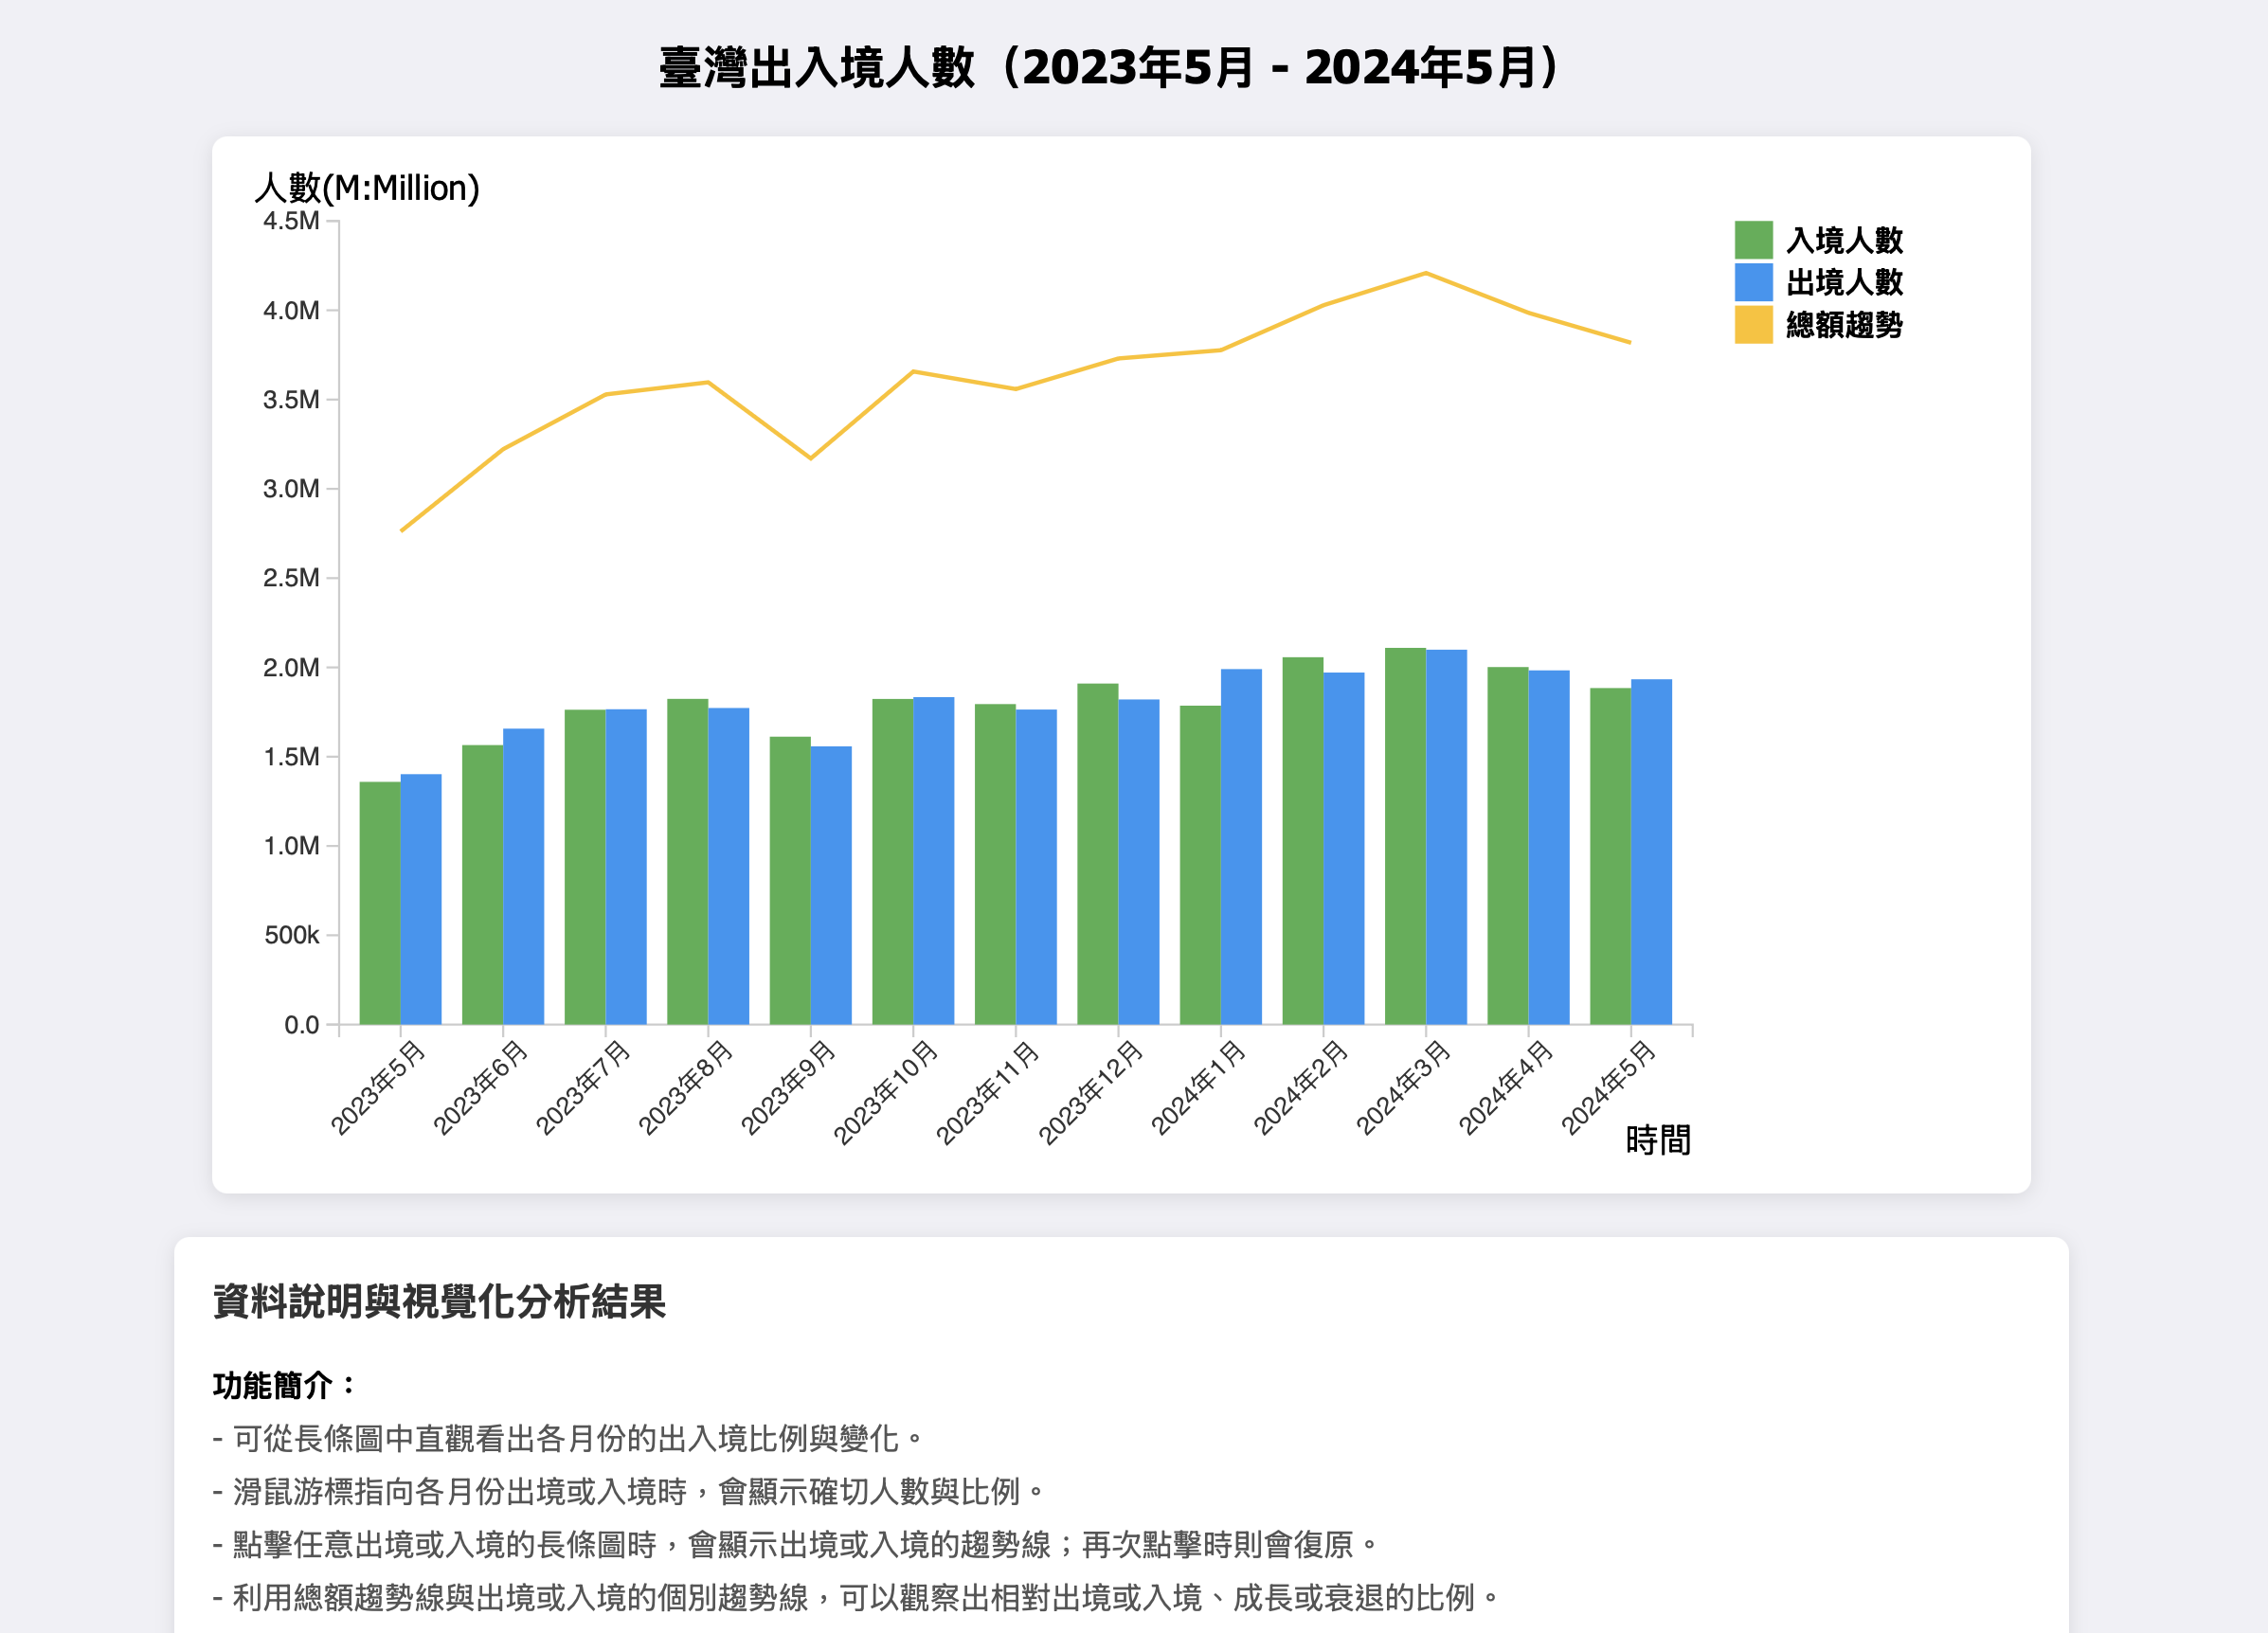Click the 功能簡介 subheading
The height and width of the screenshot is (1633, 2268).
pyautogui.click(x=284, y=1385)
